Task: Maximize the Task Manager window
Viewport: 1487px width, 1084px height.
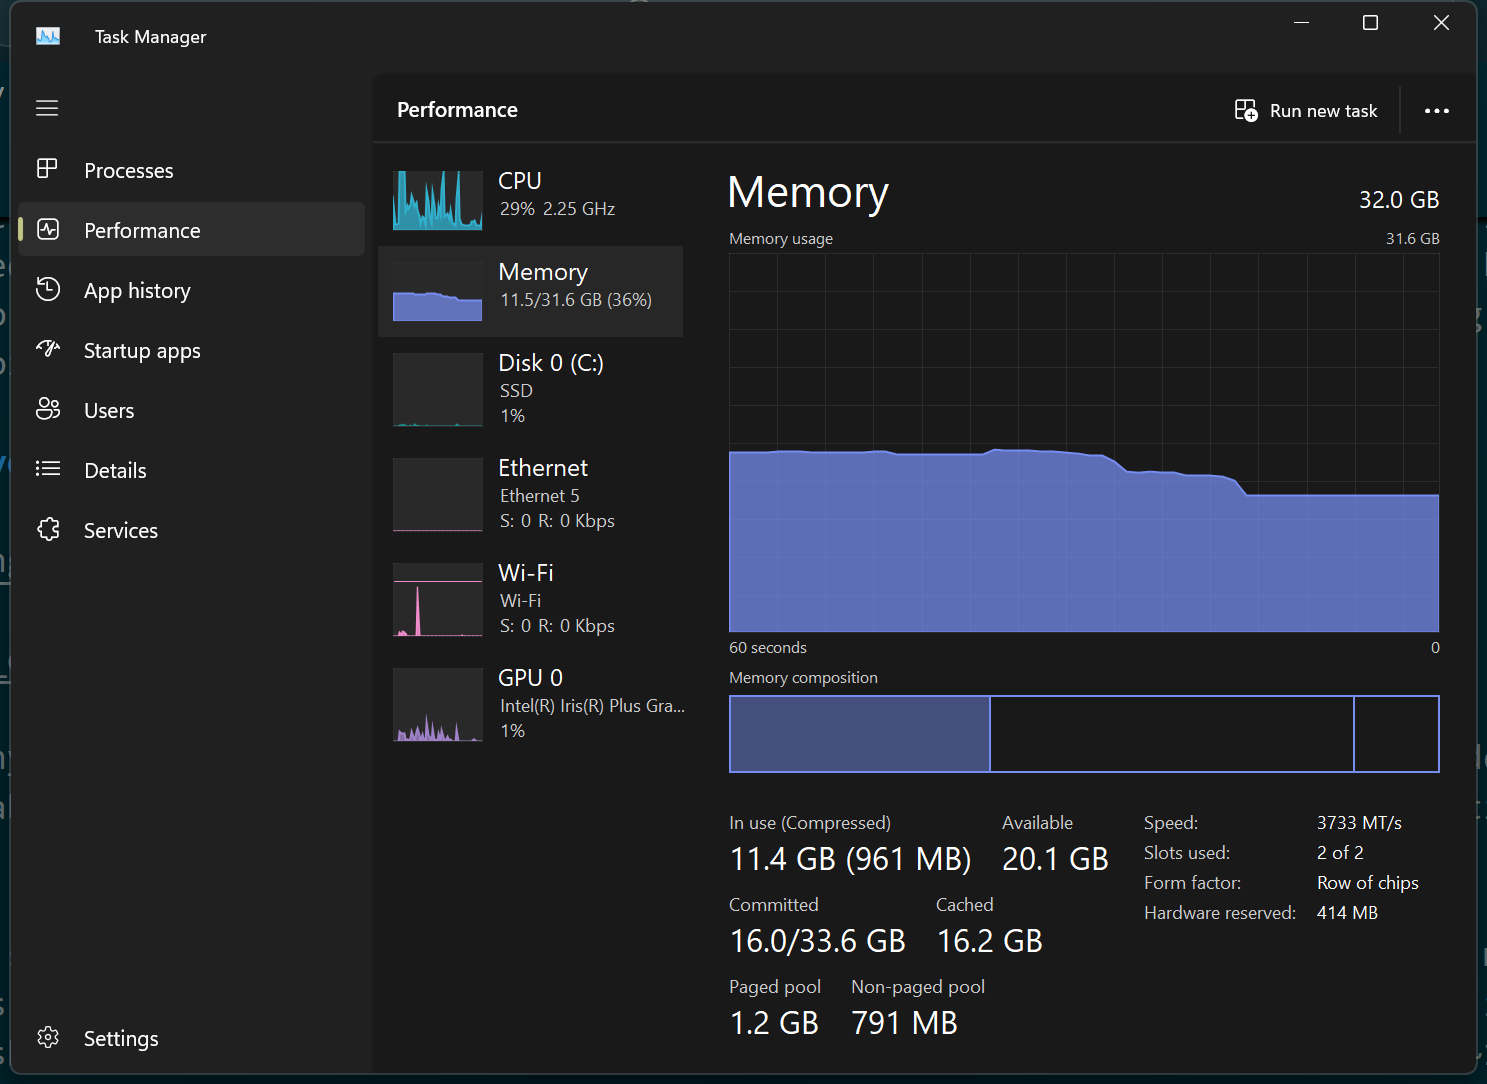Action: click(x=1370, y=22)
